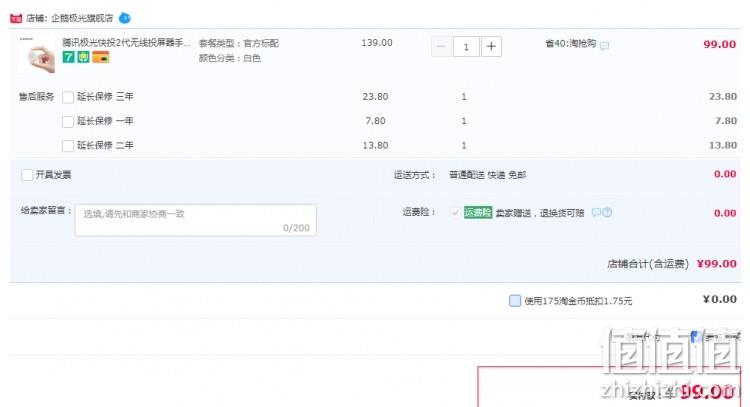Image resolution: width=750 pixels, height=407 pixels.
Task: Click the Tmall store logo icon
Action: (x=16, y=18)
